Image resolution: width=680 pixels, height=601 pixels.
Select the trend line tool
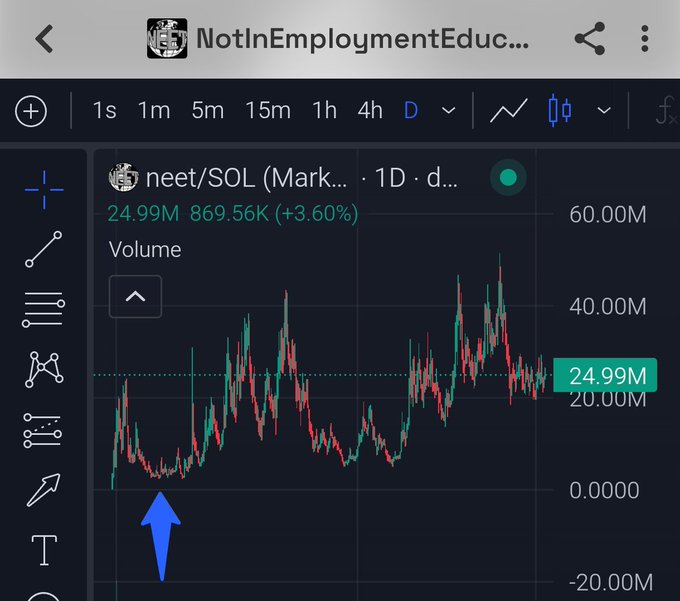click(43, 249)
